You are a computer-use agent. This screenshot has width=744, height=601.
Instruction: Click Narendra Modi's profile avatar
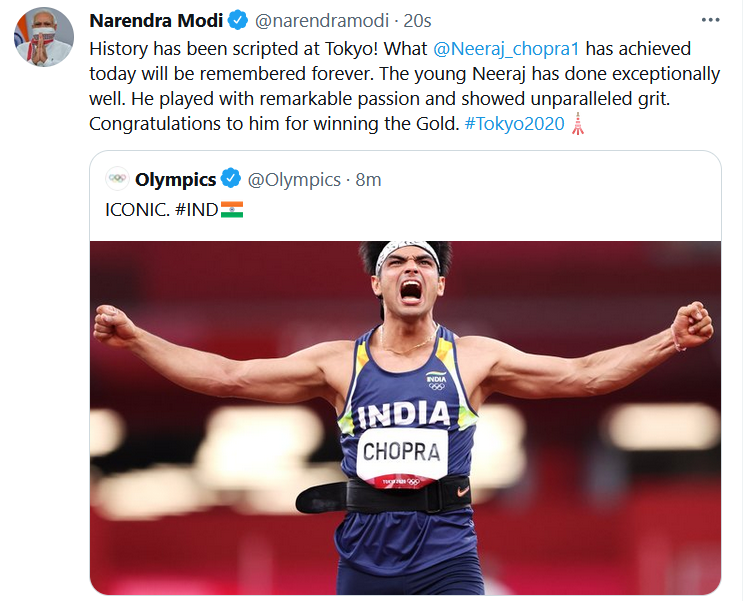point(44,37)
